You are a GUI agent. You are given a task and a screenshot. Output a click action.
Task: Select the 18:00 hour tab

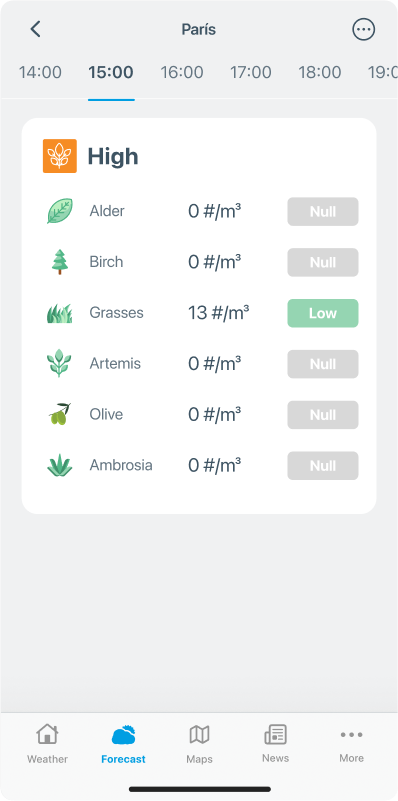pyautogui.click(x=320, y=72)
